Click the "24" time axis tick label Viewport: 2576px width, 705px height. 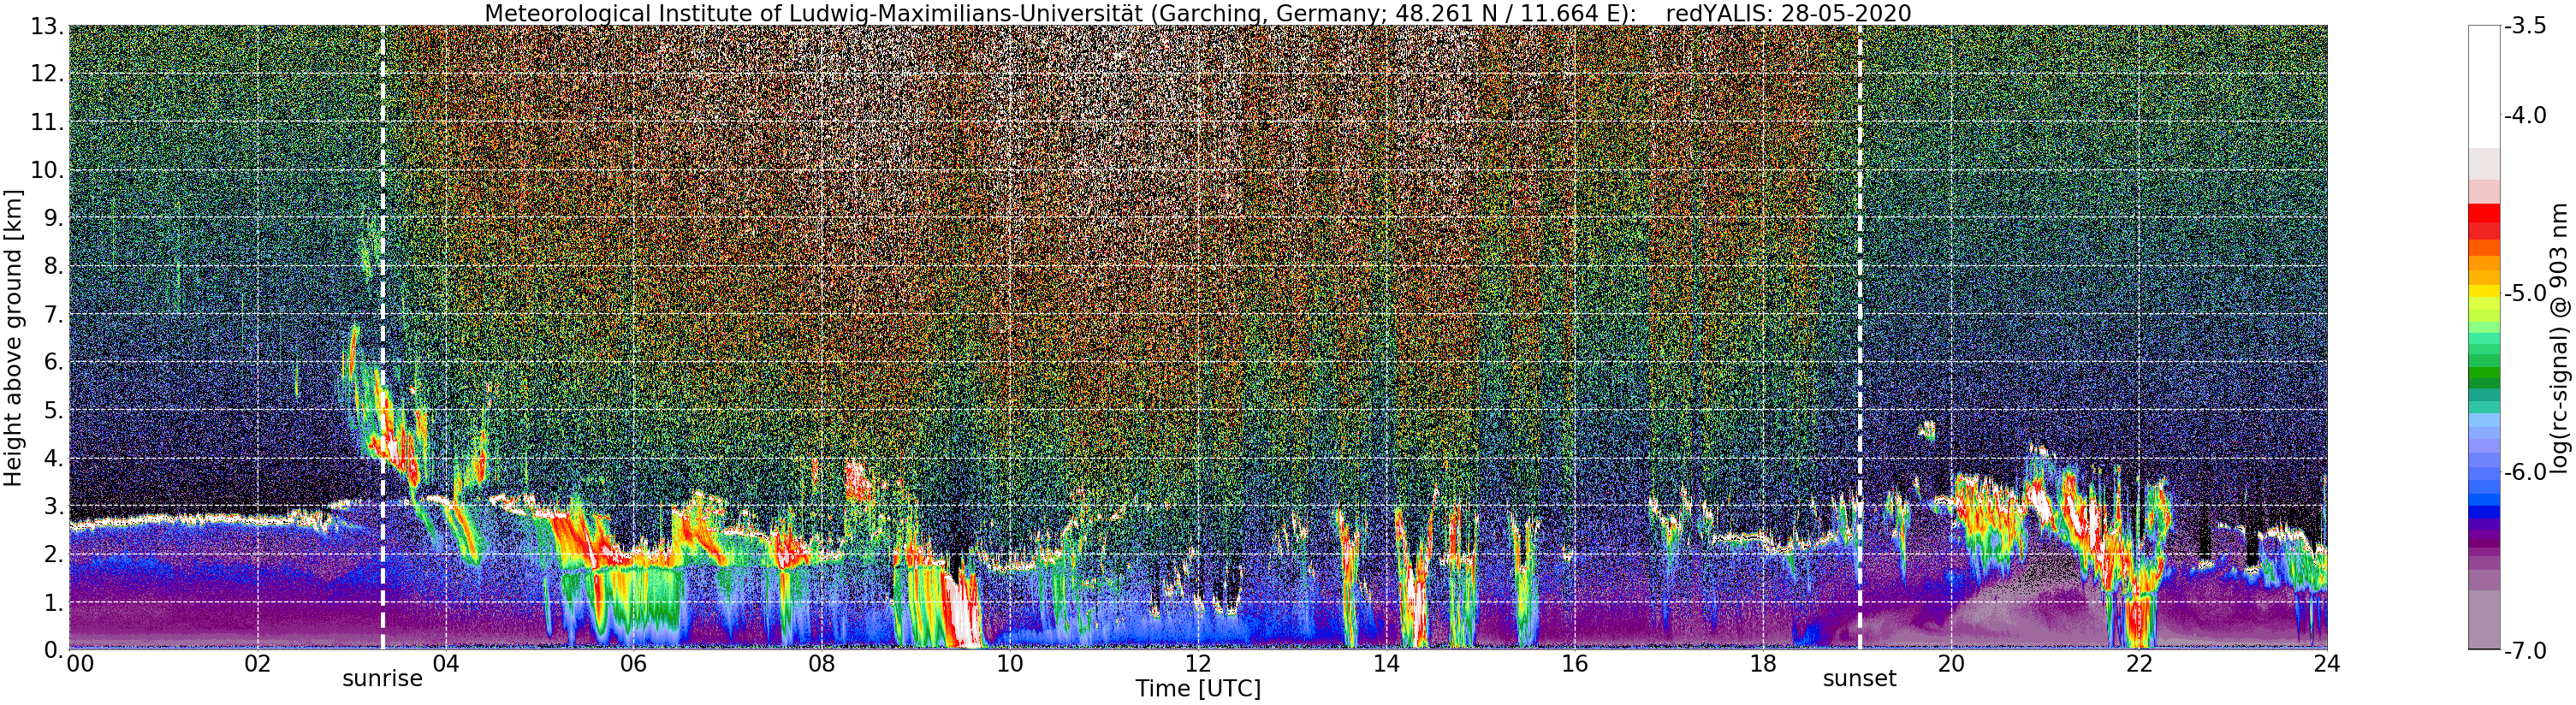click(2327, 664)
